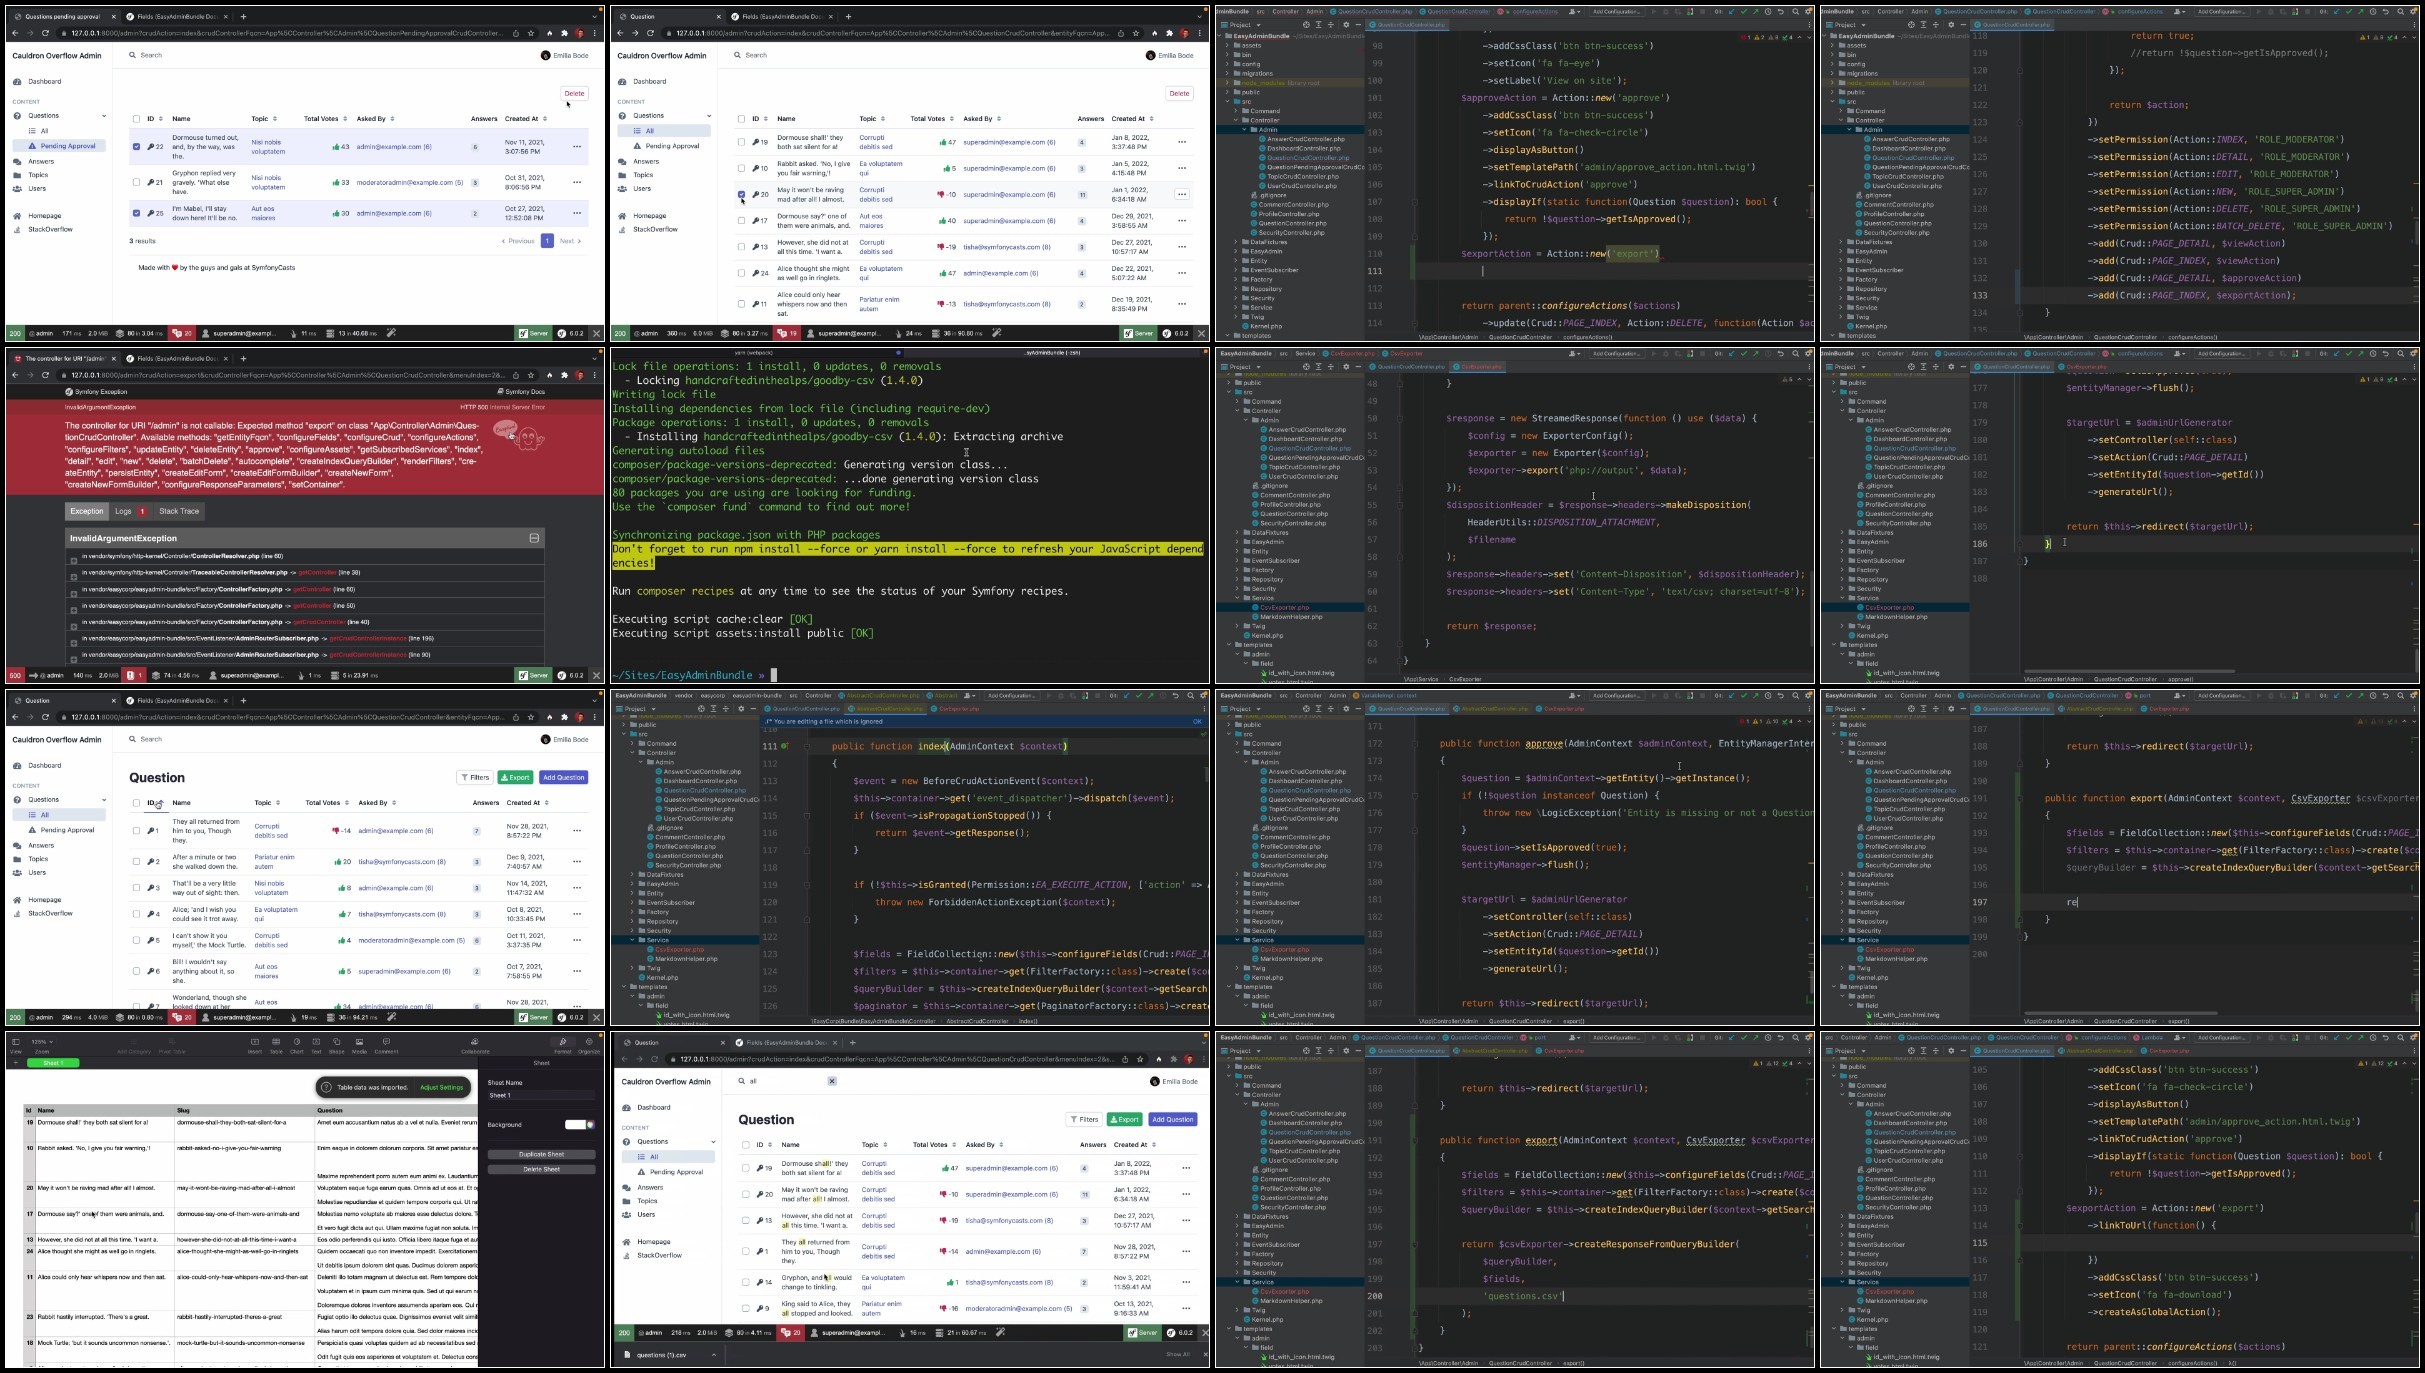
Task: Expand the questions (1).csv download chevron
Action: pos(714,1355)
